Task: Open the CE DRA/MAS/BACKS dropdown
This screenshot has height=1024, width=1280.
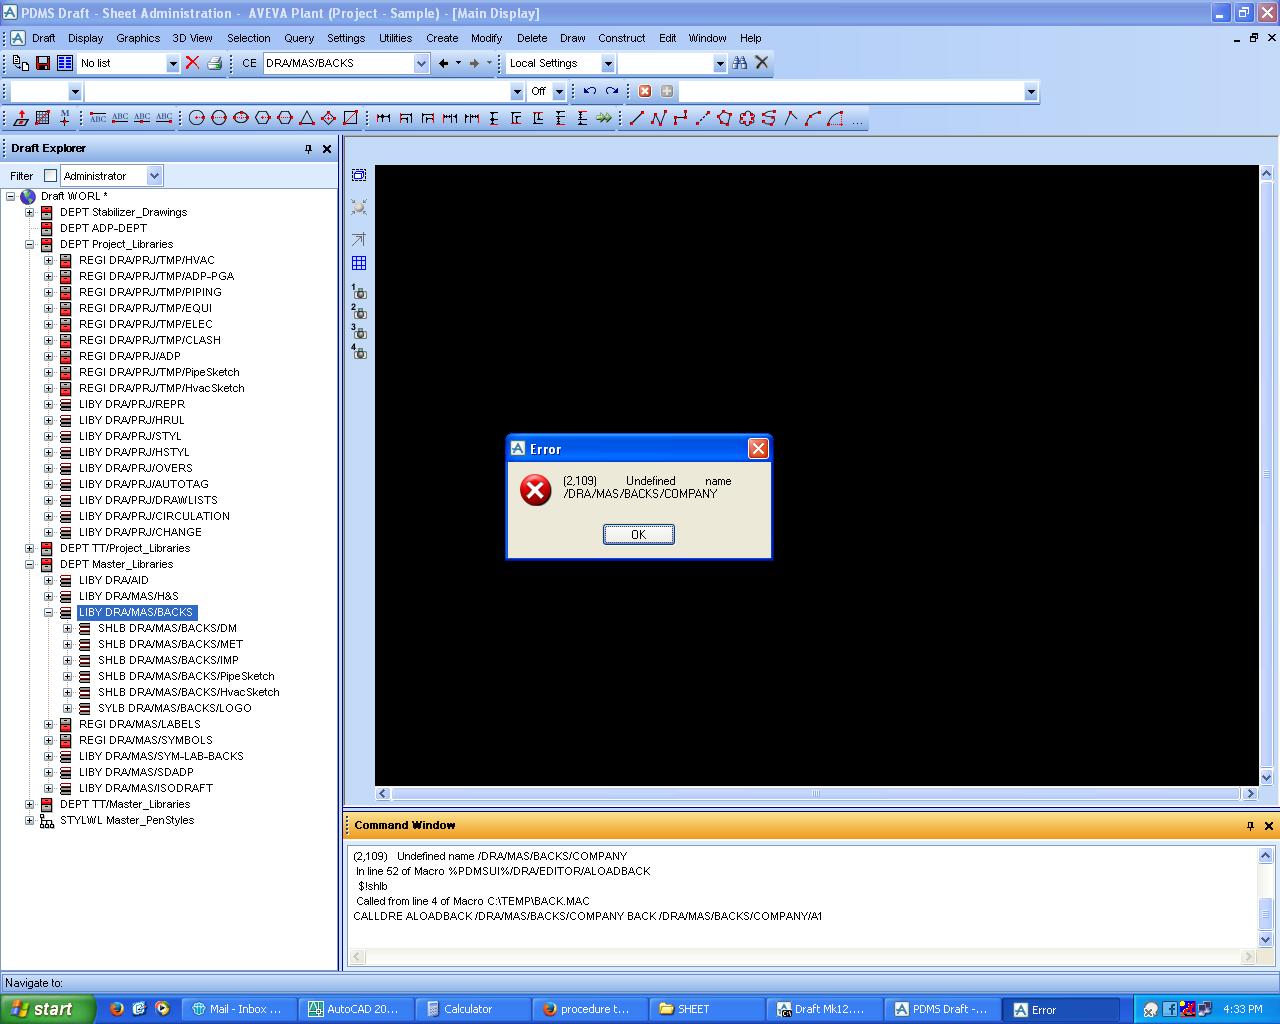Action: [421, 63]
